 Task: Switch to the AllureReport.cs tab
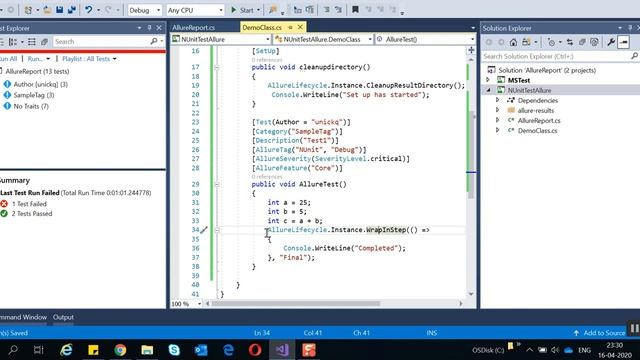[193, 27]
